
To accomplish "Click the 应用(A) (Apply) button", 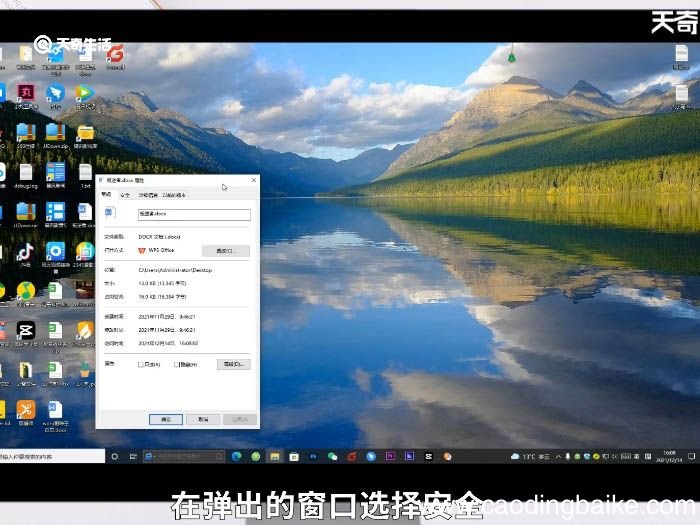I will pos(240,420).
